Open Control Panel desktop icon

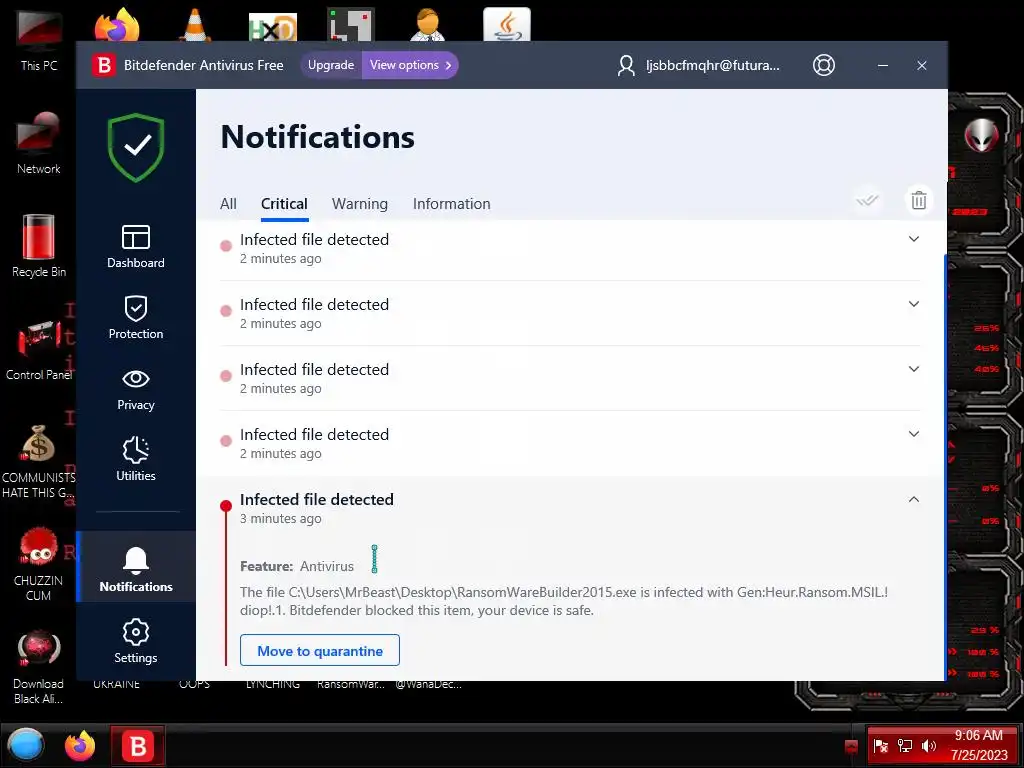tap(39, 349)
